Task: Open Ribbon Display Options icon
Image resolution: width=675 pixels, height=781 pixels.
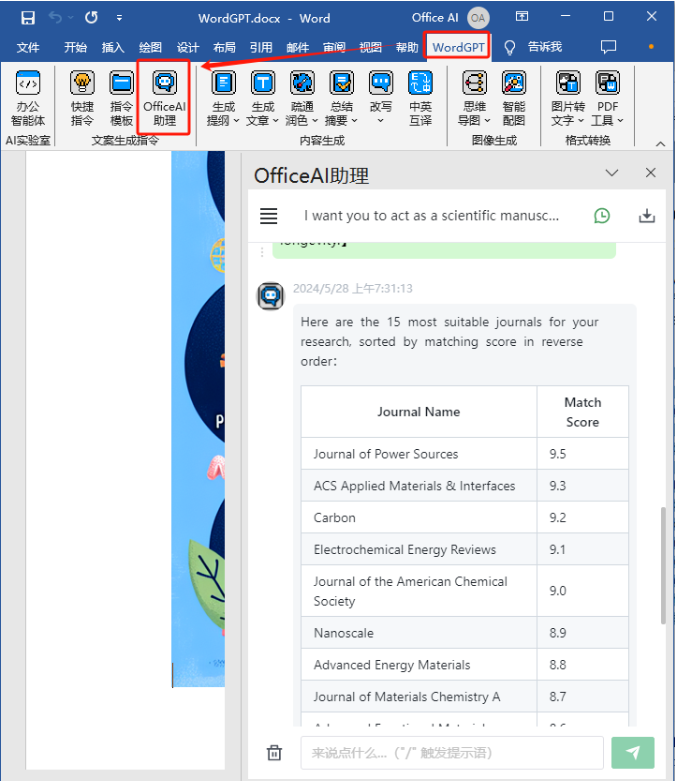Action: (x=522, y=16)
